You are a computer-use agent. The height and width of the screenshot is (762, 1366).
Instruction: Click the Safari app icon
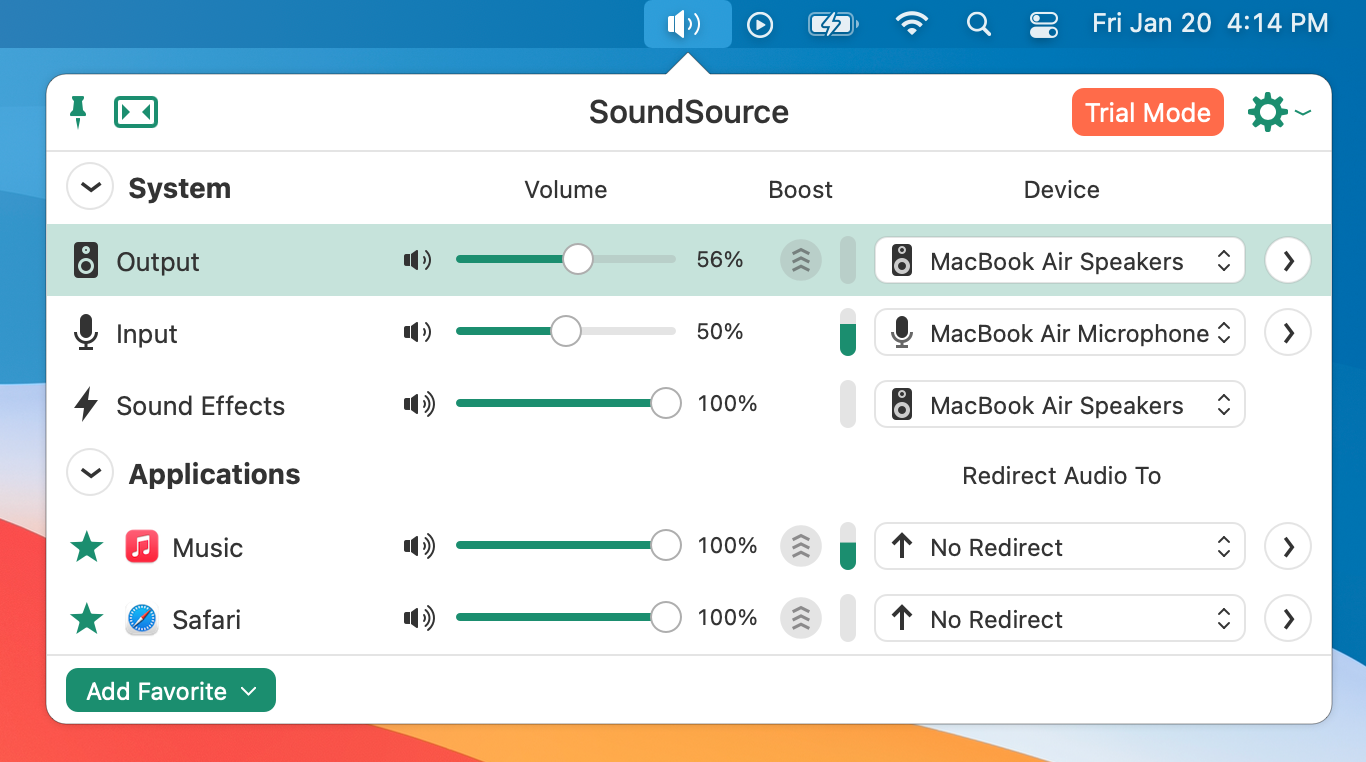click(142, 619)
